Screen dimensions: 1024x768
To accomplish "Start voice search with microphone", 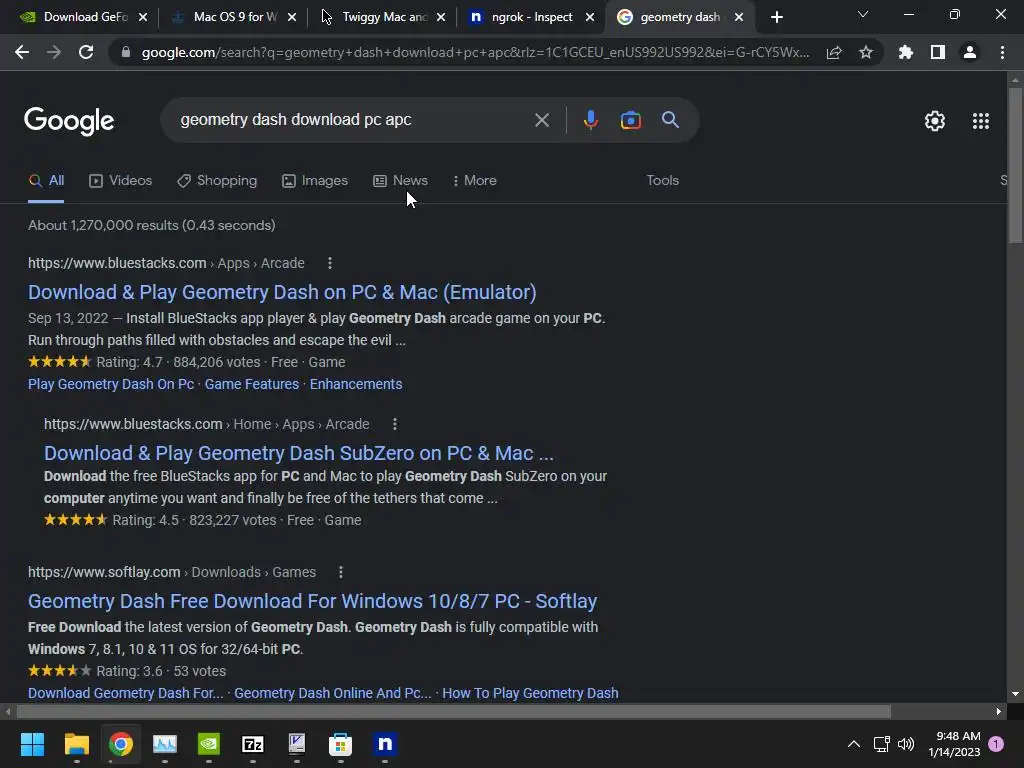I will tap(590, 120).
